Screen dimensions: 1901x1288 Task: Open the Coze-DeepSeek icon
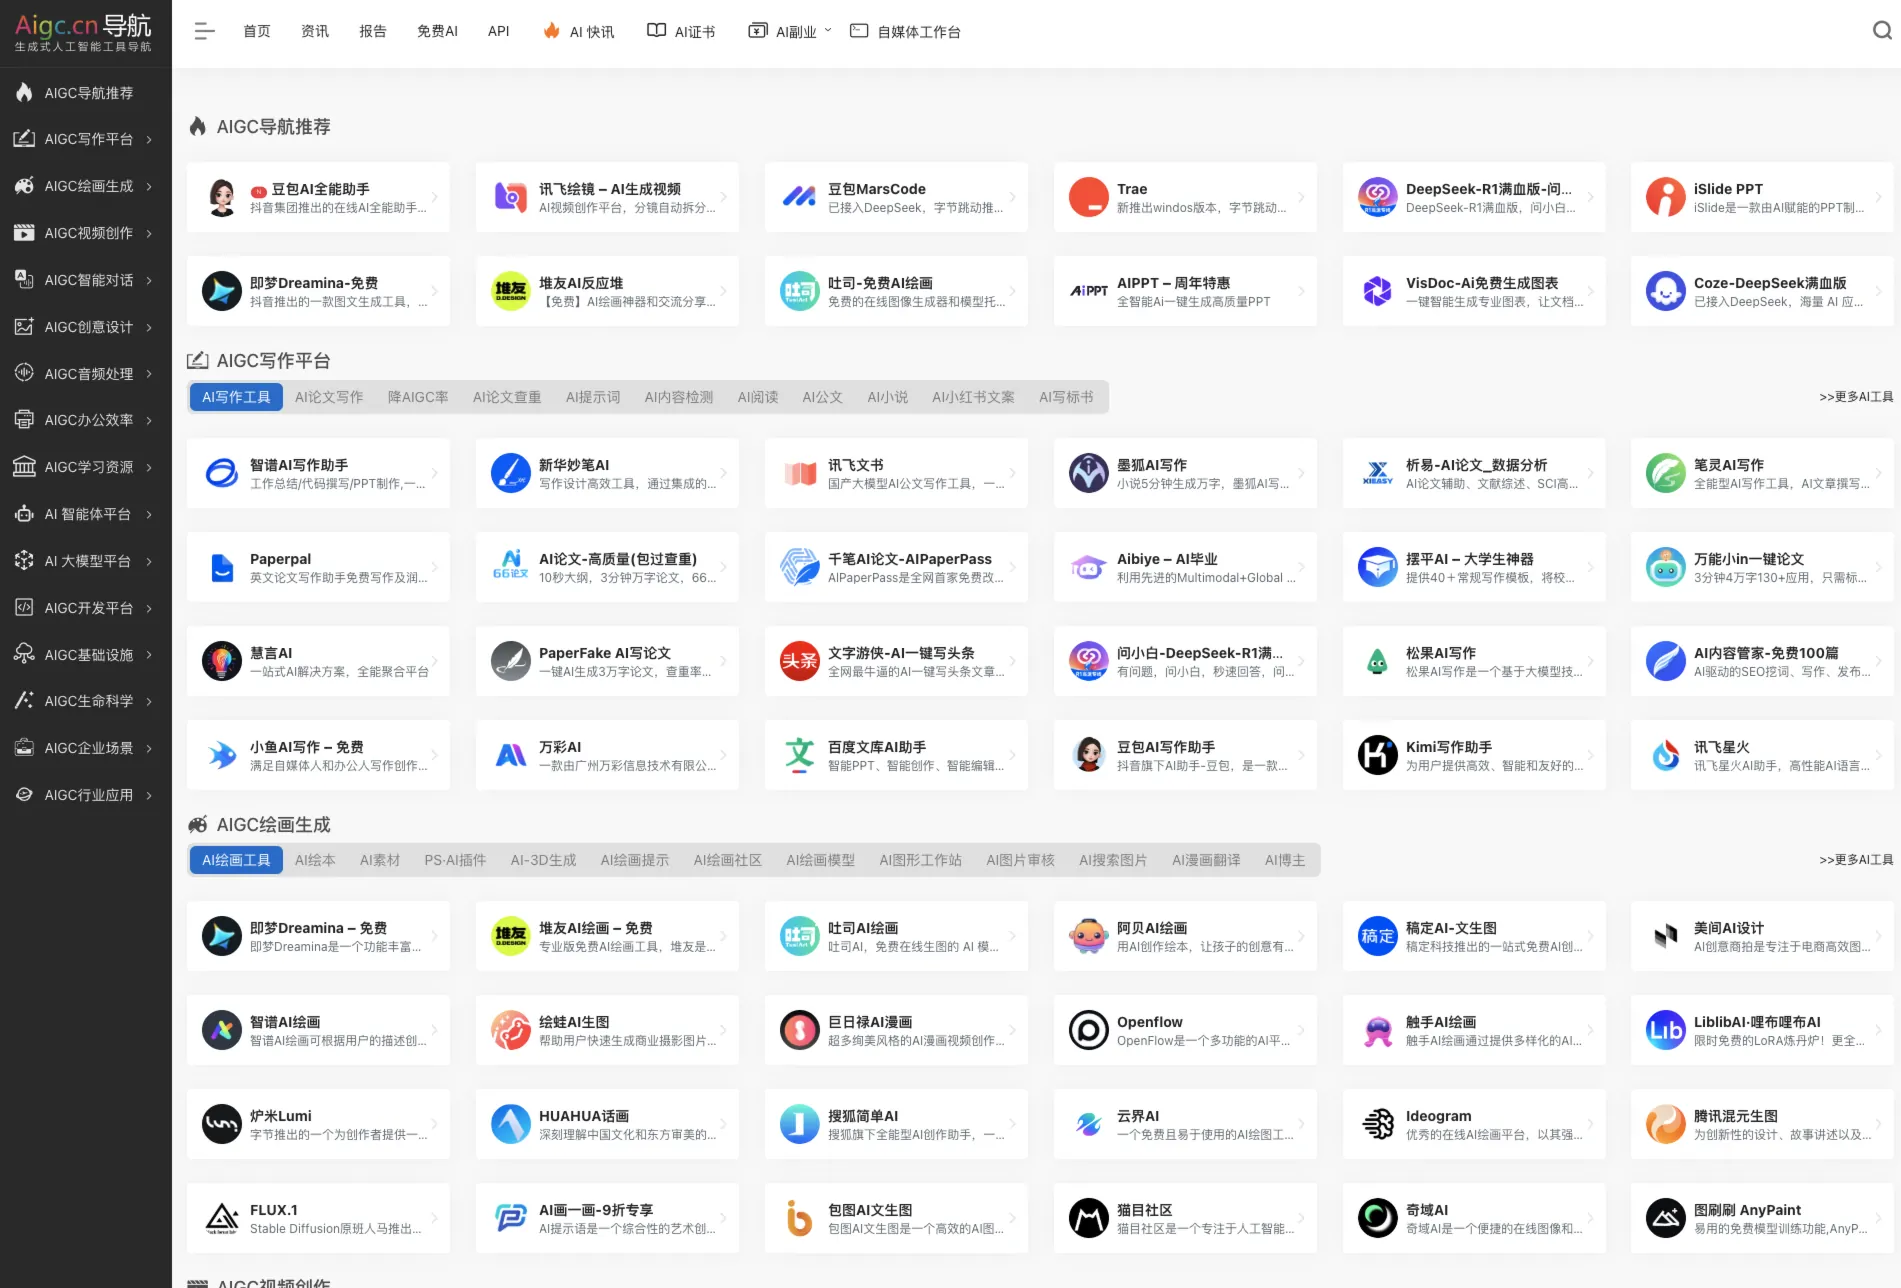pyautogui.click(x=1666, y=291)
